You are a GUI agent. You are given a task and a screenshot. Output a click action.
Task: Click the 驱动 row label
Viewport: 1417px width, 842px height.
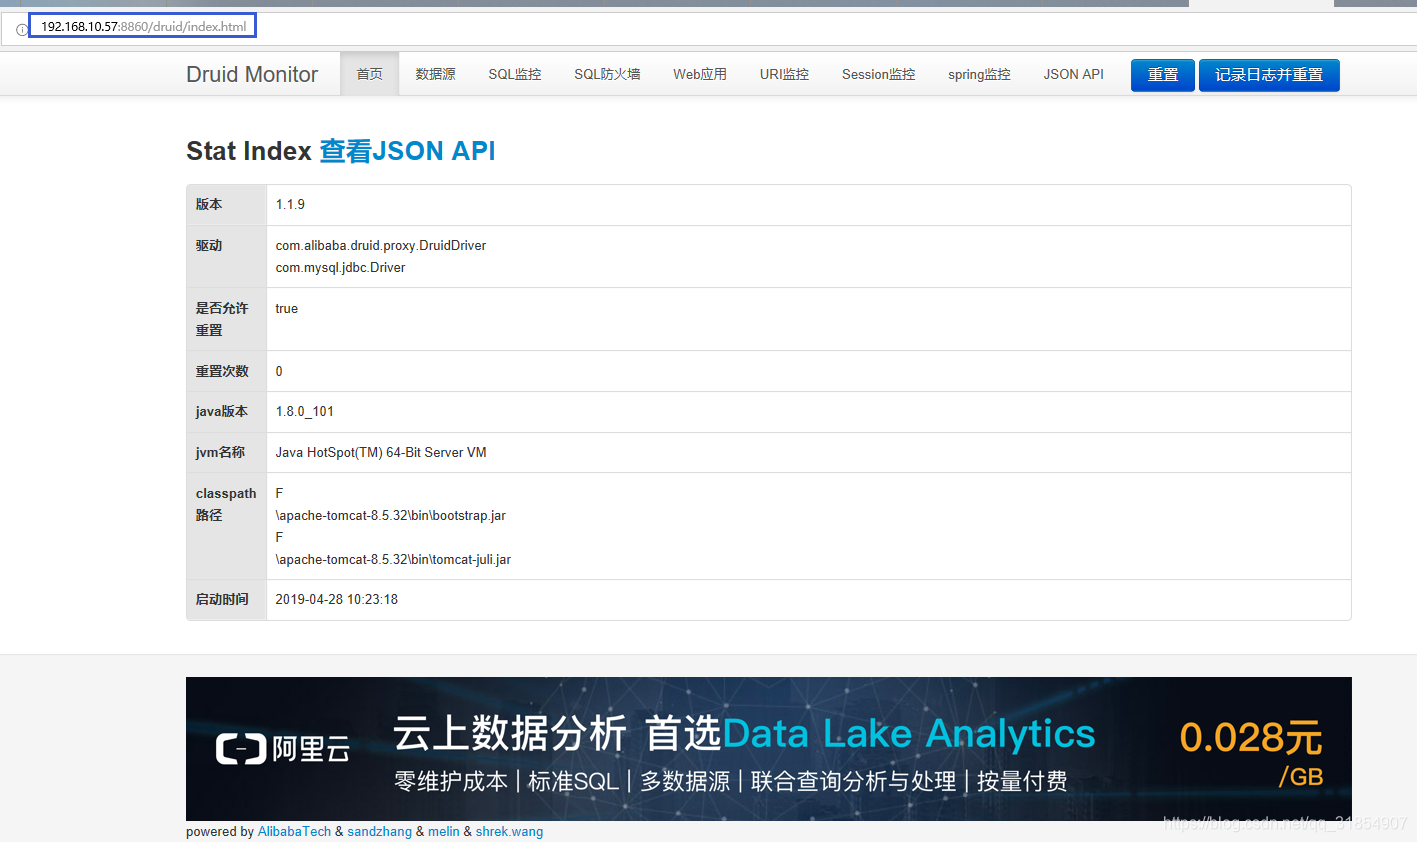click(209, 245)
